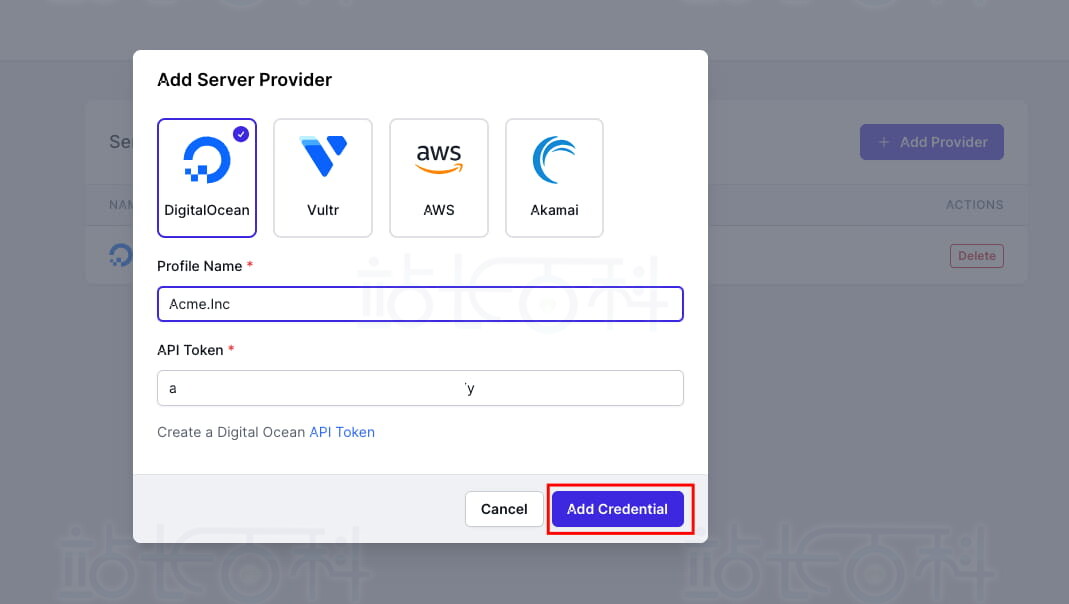This screenshot has height=604, width=1069.
Task: Click the ACTIONS column header
Action: [x=974, y=205]
